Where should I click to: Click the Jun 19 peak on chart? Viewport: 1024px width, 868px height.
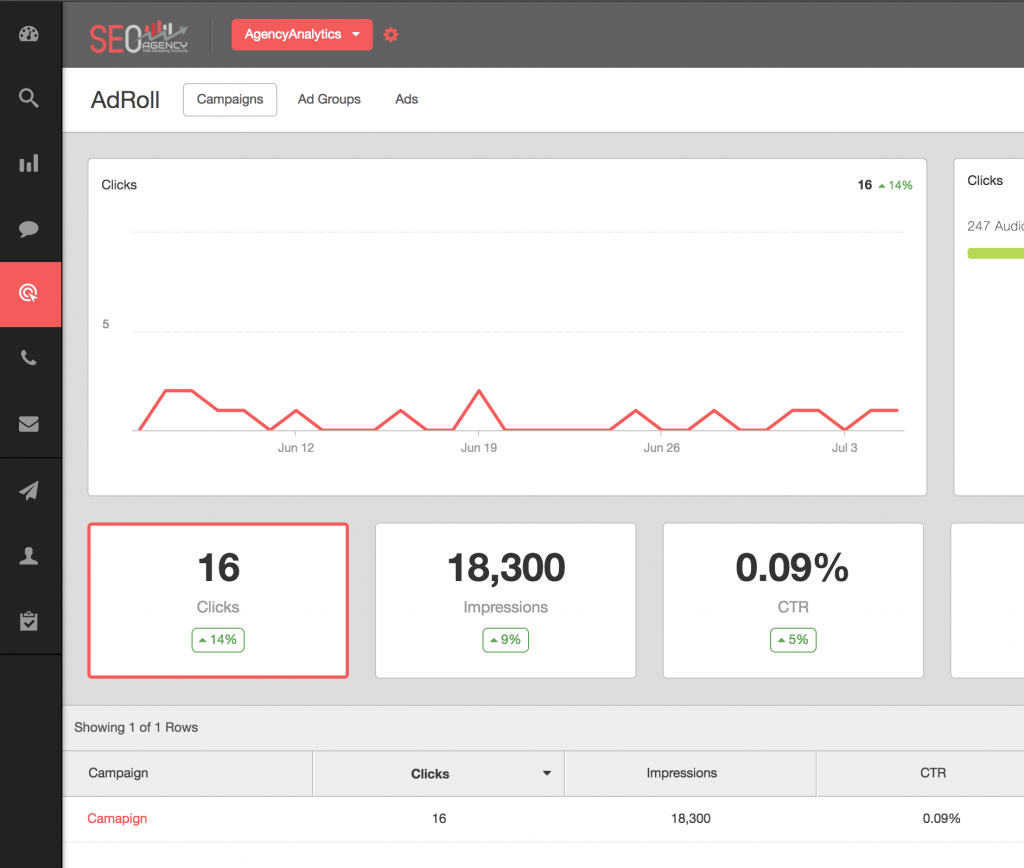pyautogui.click(x=479, y=391)
